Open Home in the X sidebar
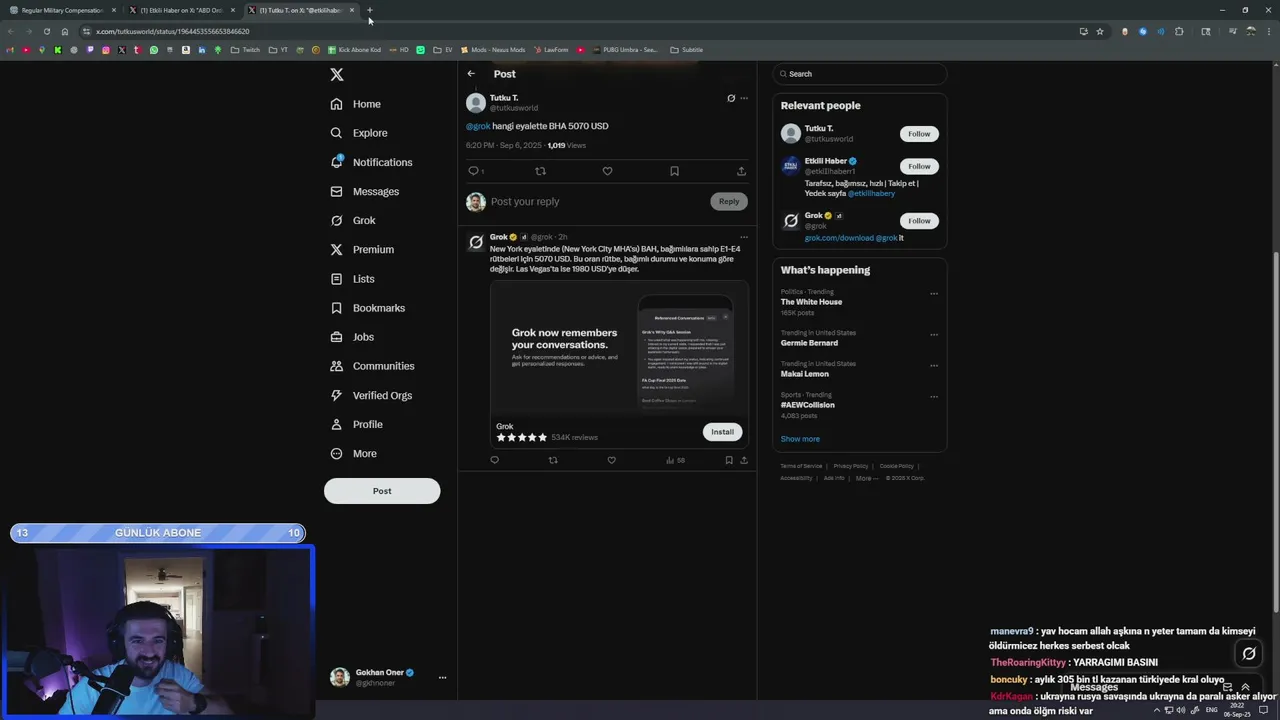The width and height of the screenshot is (1280, 720). (x=356, y=104)
